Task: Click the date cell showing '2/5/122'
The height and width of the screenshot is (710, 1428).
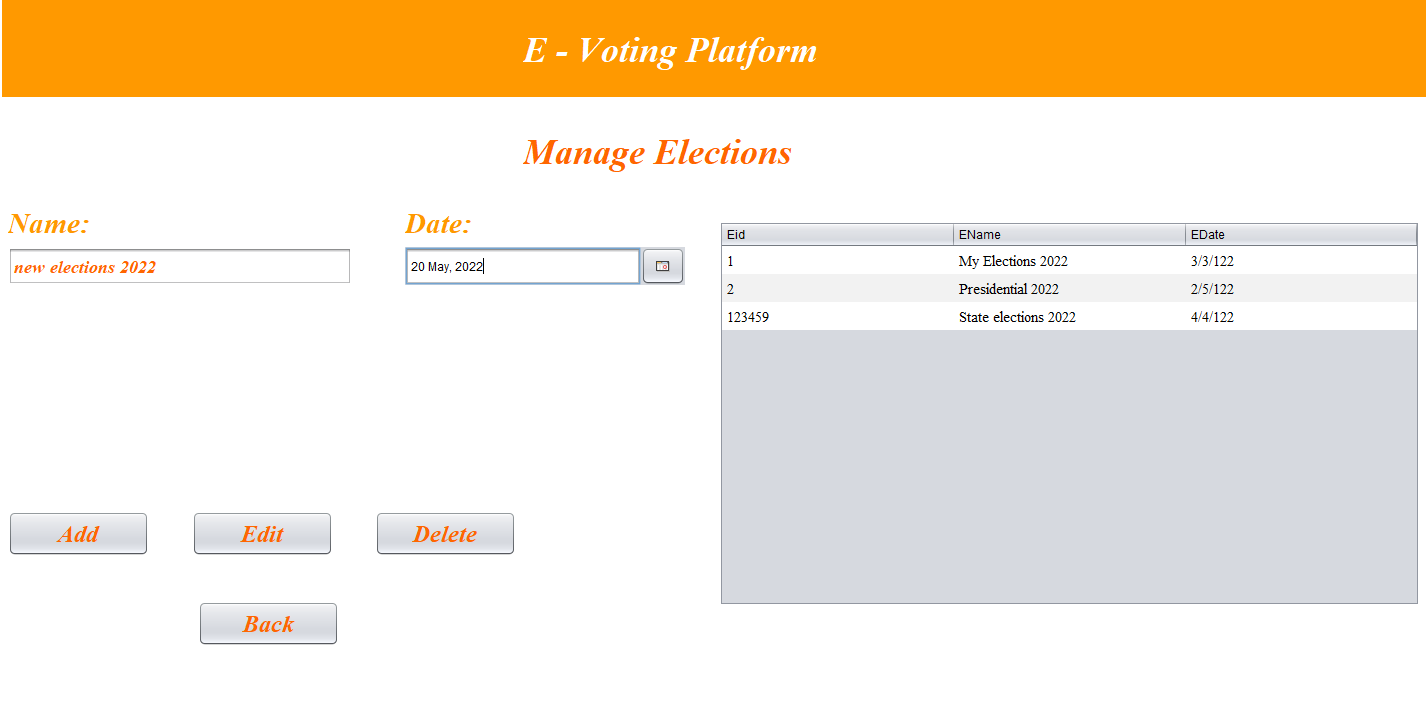Action: click(x=1213, y=289)
